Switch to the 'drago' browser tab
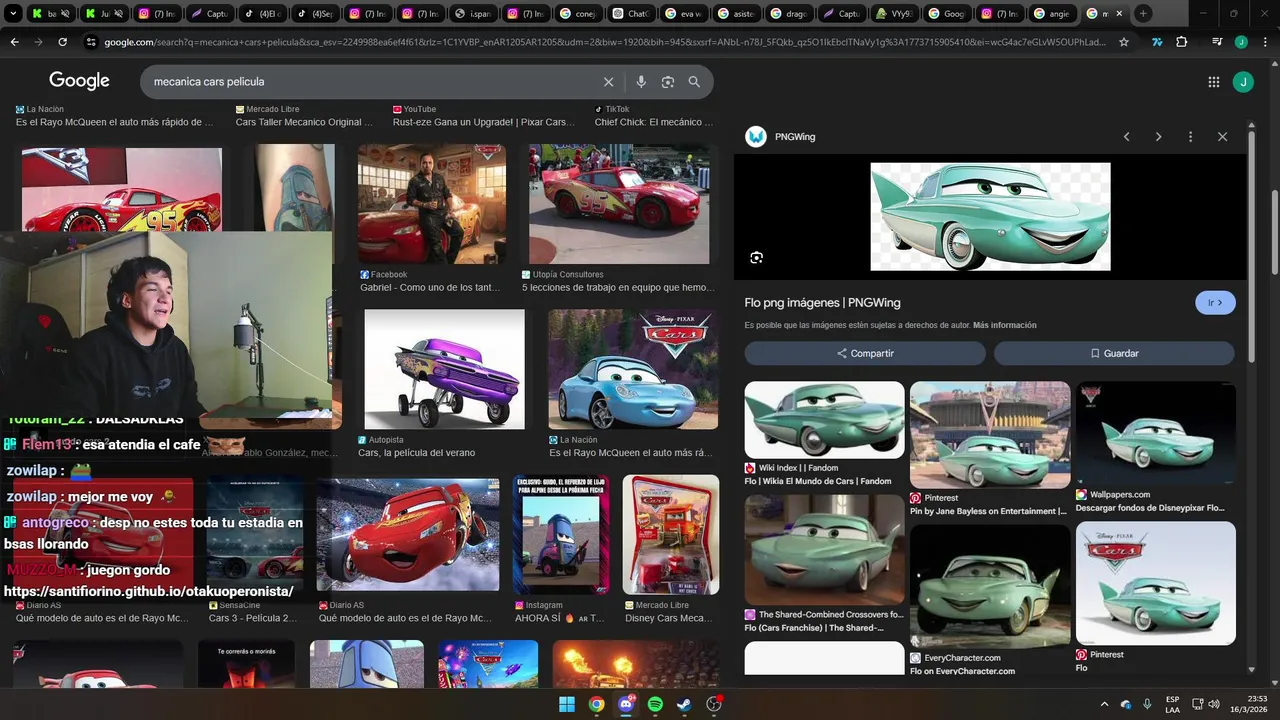 pos(788,14)
